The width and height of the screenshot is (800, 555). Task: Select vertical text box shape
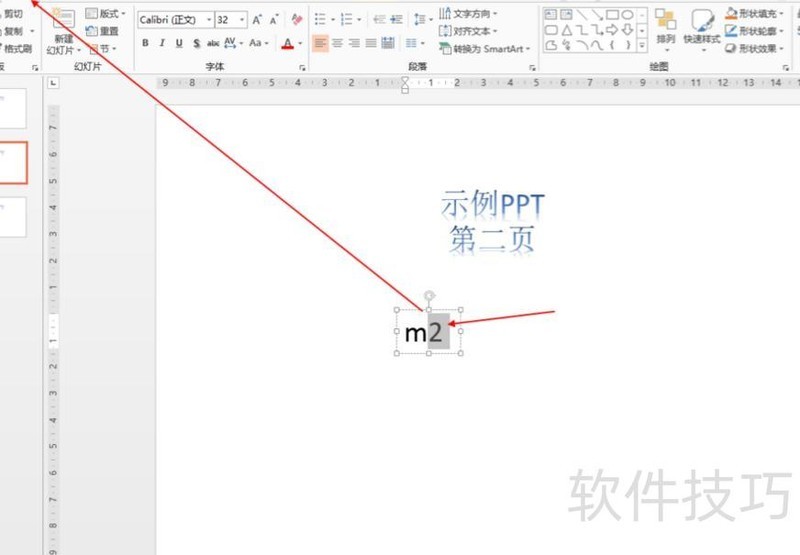tap(566, 14)
